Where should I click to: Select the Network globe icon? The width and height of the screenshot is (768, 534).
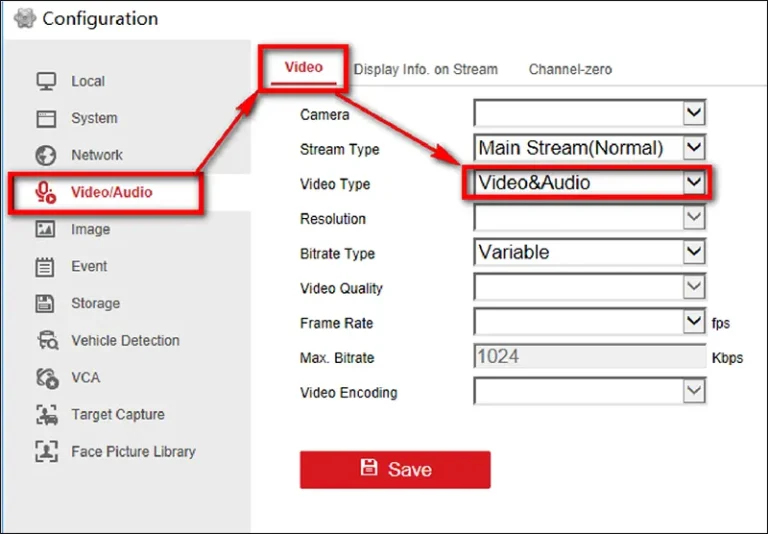click(x=45, y=155)
